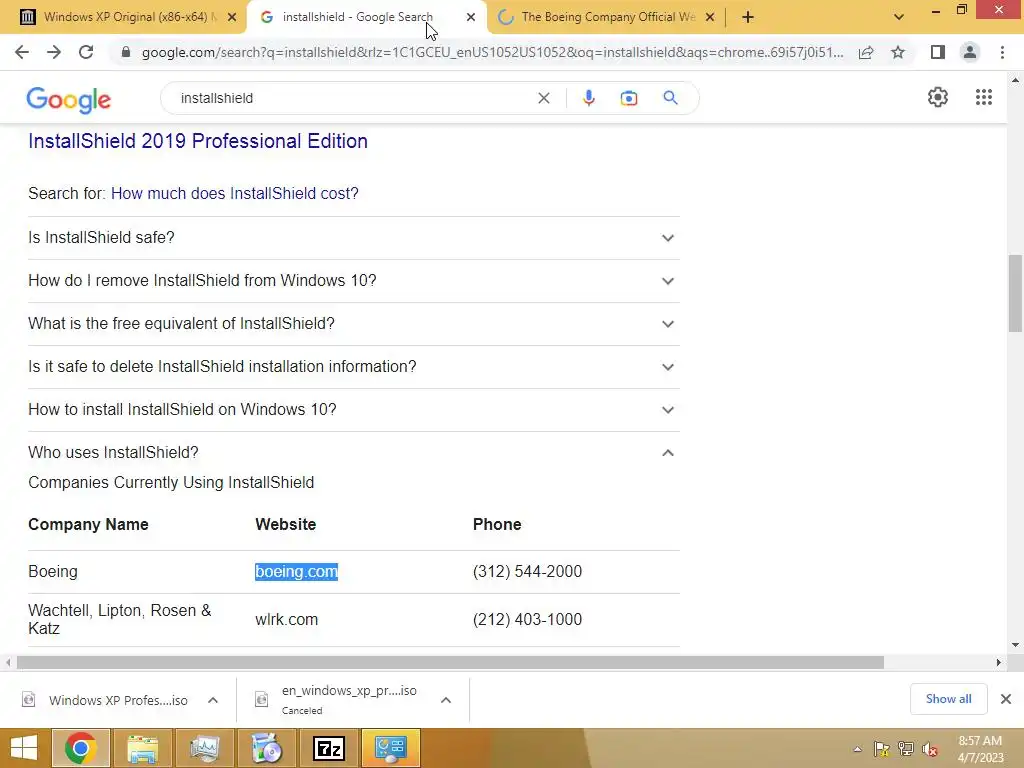1024x768 pixels.
Task: Open the Chrome three-dot menu
Action: pos(1002,52)
